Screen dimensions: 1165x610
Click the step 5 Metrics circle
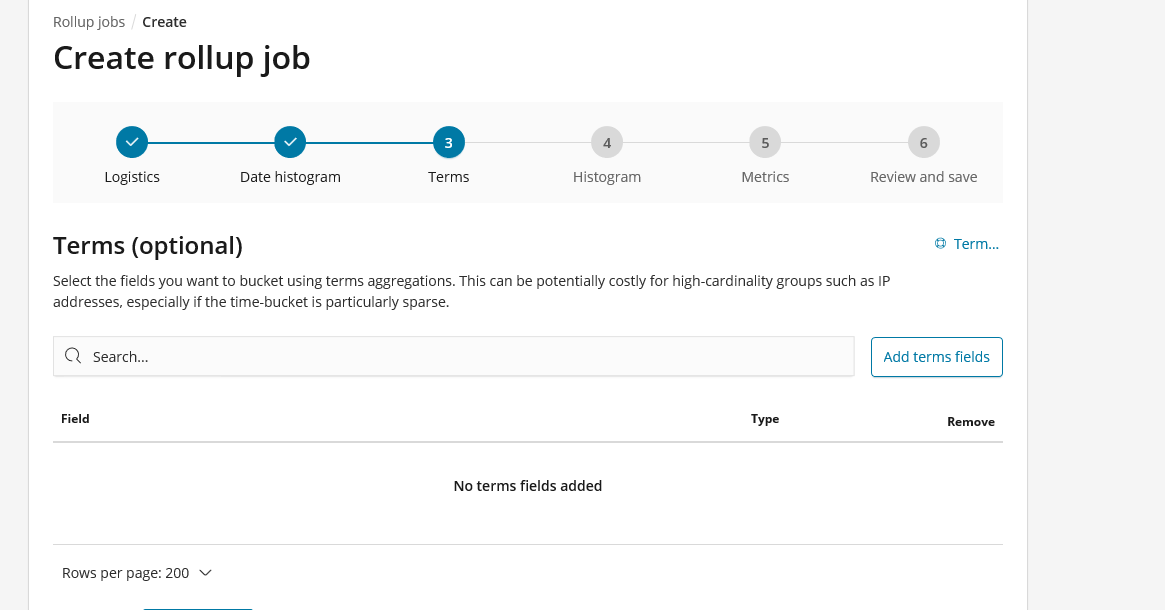pyautogui.click(x=765, y=142)
